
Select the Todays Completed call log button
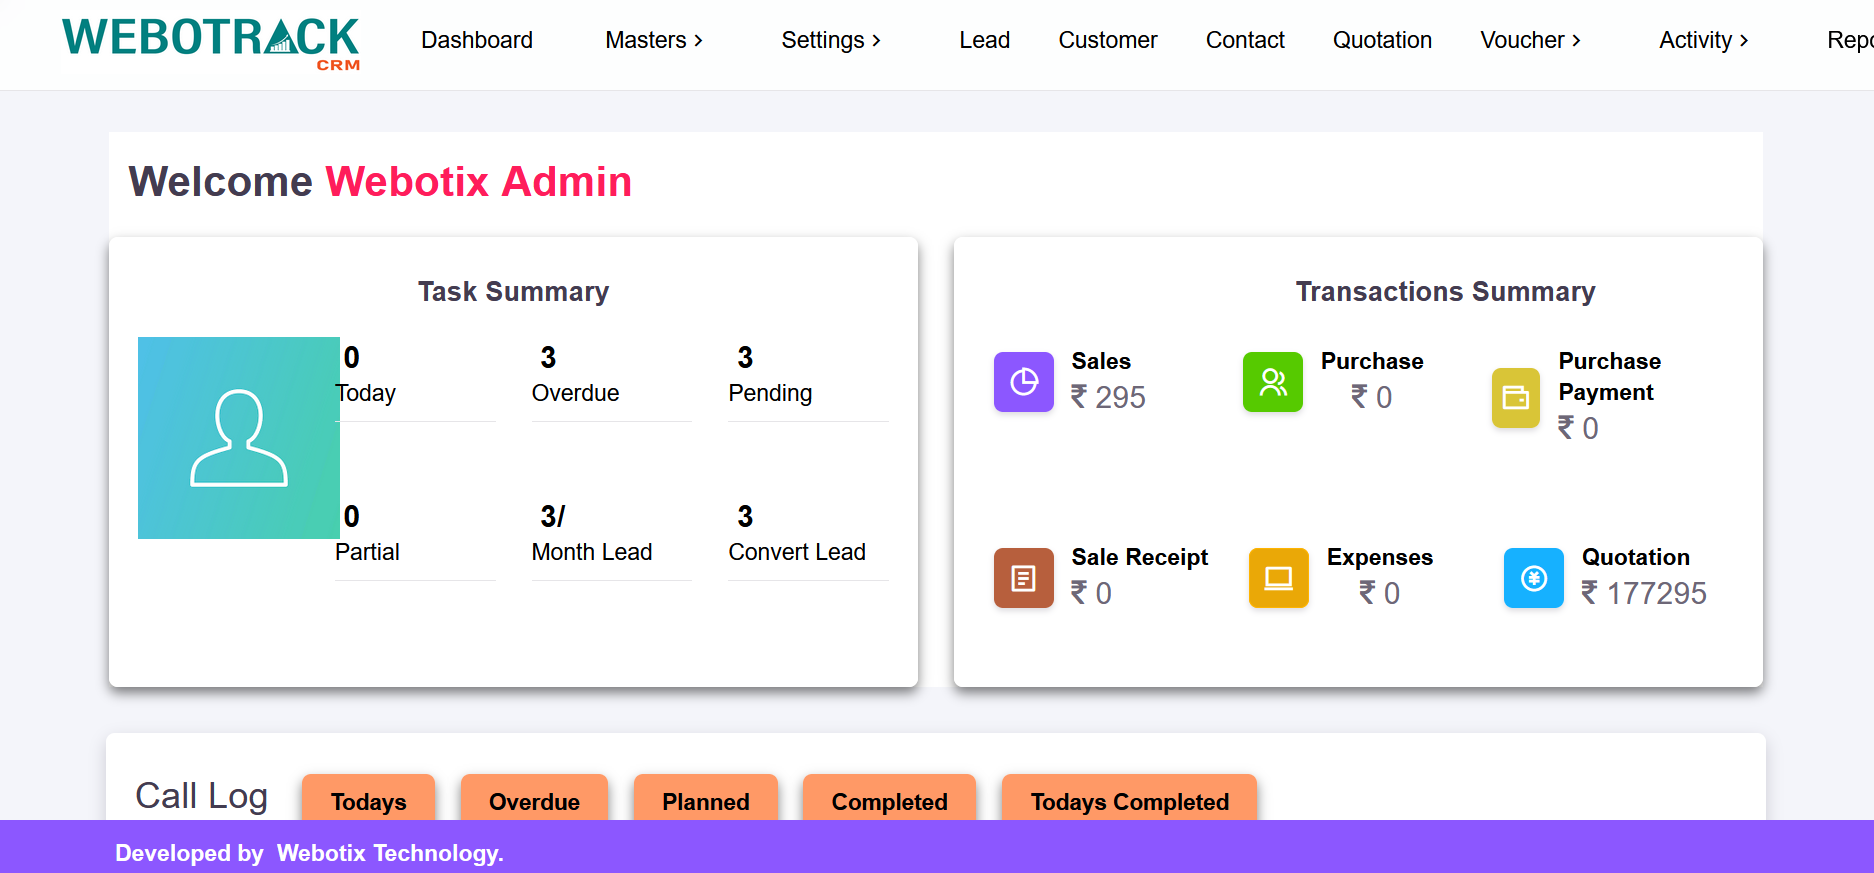[x=1129, y=800]
